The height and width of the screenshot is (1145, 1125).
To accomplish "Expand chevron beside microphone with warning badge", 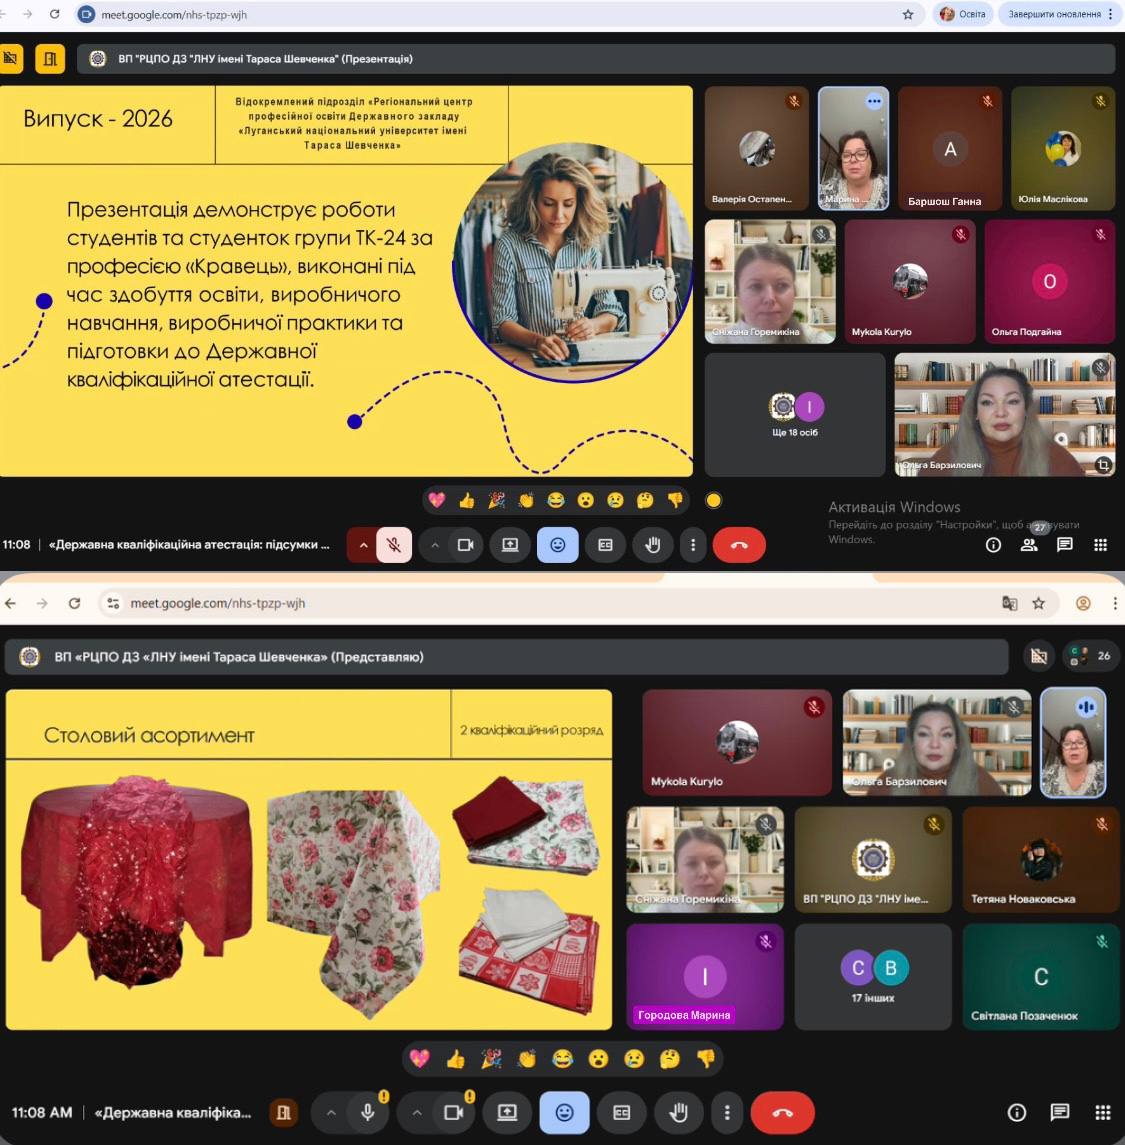I will tap(330, 1113).
